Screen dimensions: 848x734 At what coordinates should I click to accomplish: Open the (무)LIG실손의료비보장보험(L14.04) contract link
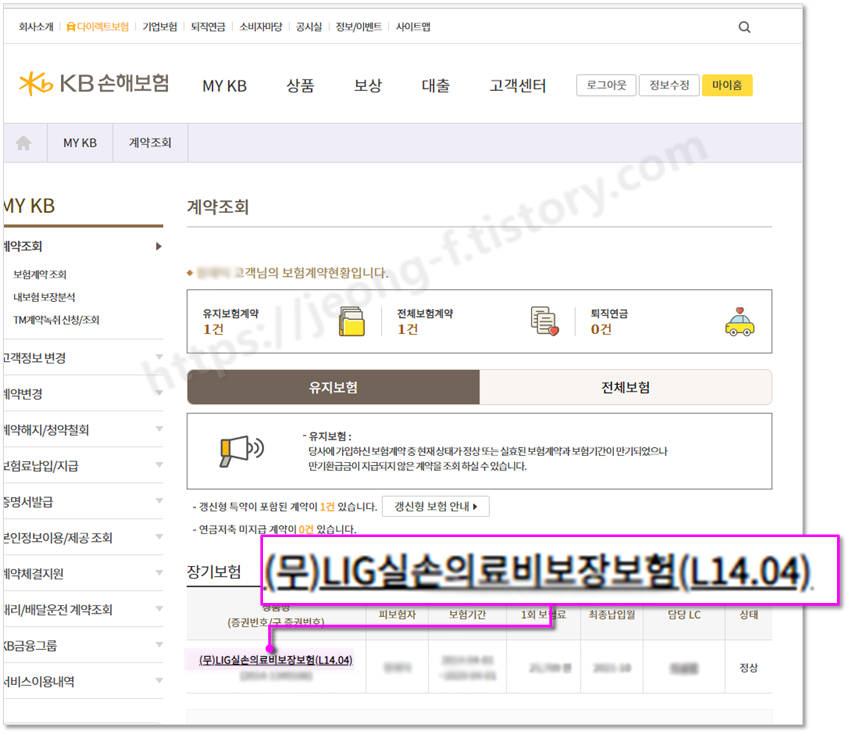275,660
